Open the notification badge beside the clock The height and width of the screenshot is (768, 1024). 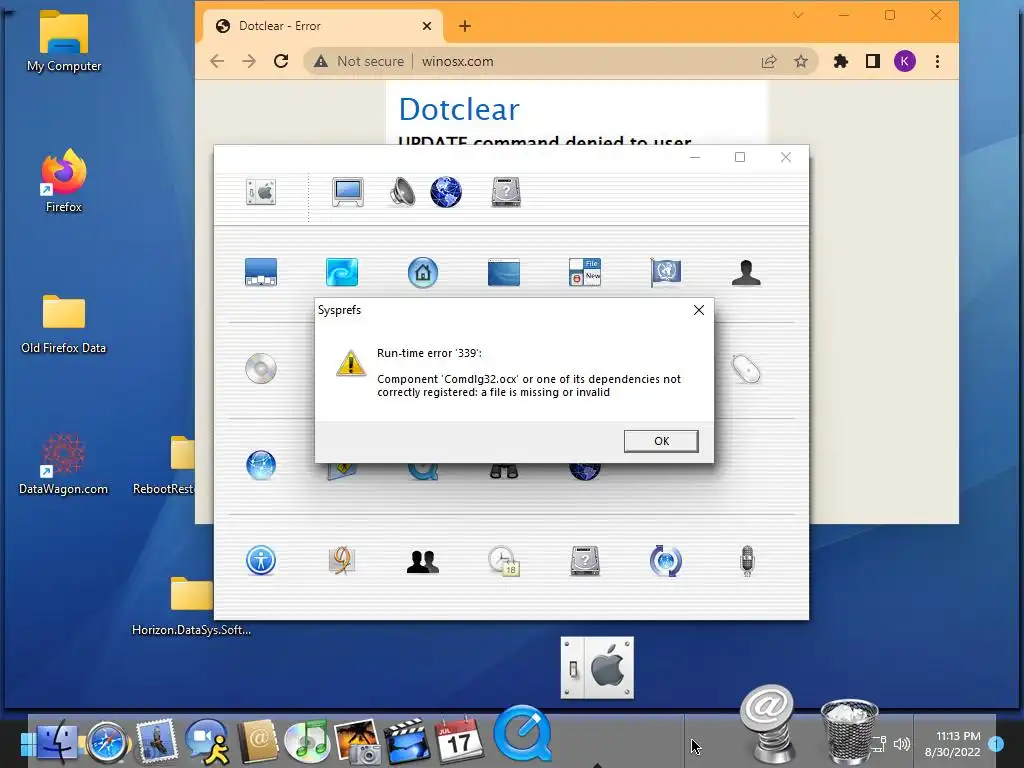pyautogui.click(x=996, y=743)
